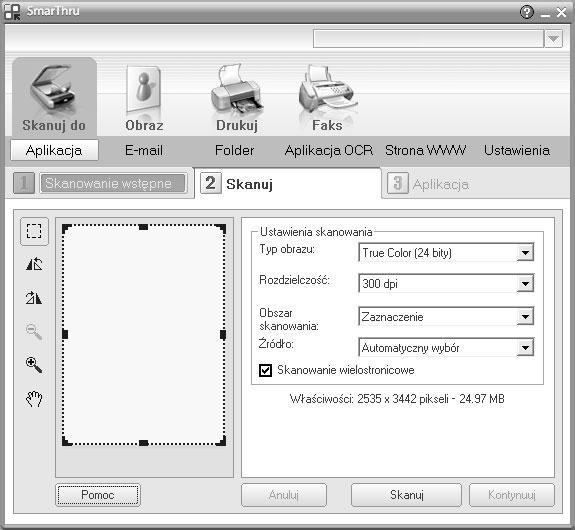The height and width of the screenshot is (530, 575).
Task: Click the Źródło label
Action: [276, 344]
